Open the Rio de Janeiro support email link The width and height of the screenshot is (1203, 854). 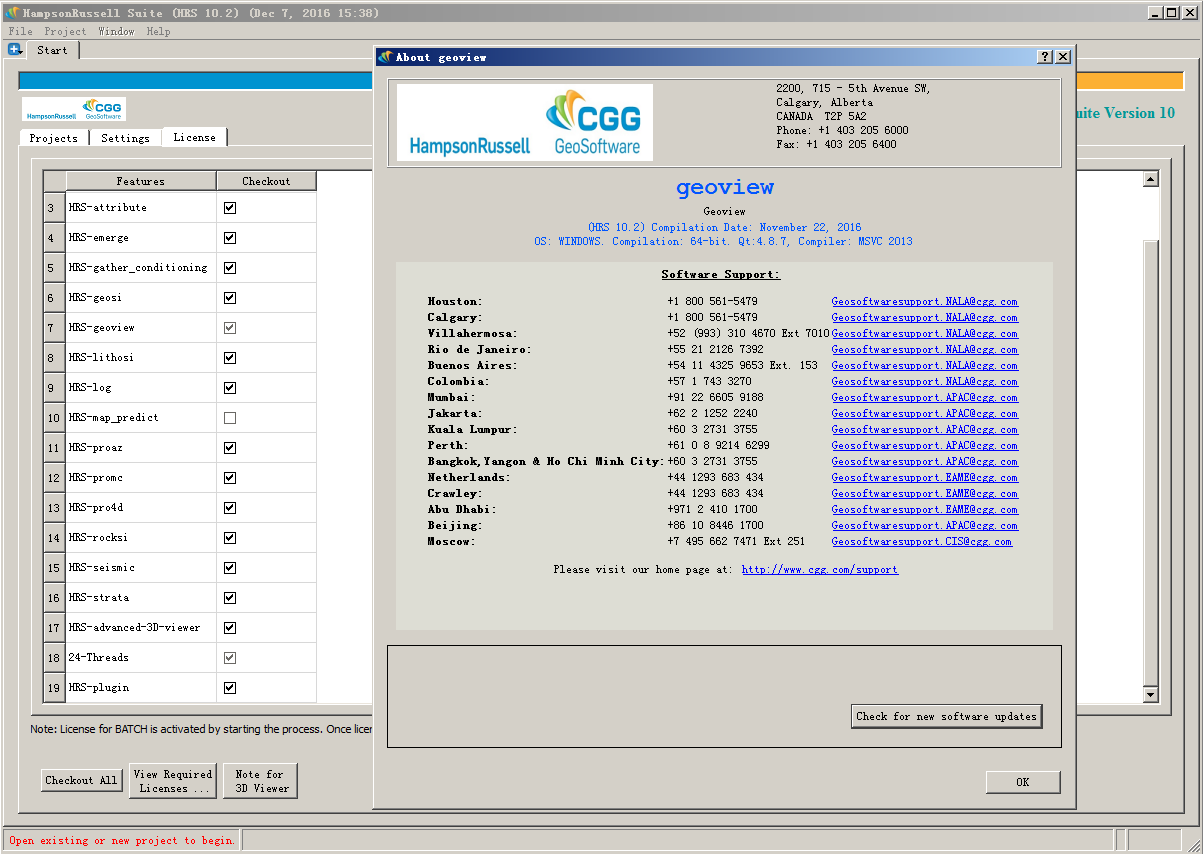coord(925,350)
